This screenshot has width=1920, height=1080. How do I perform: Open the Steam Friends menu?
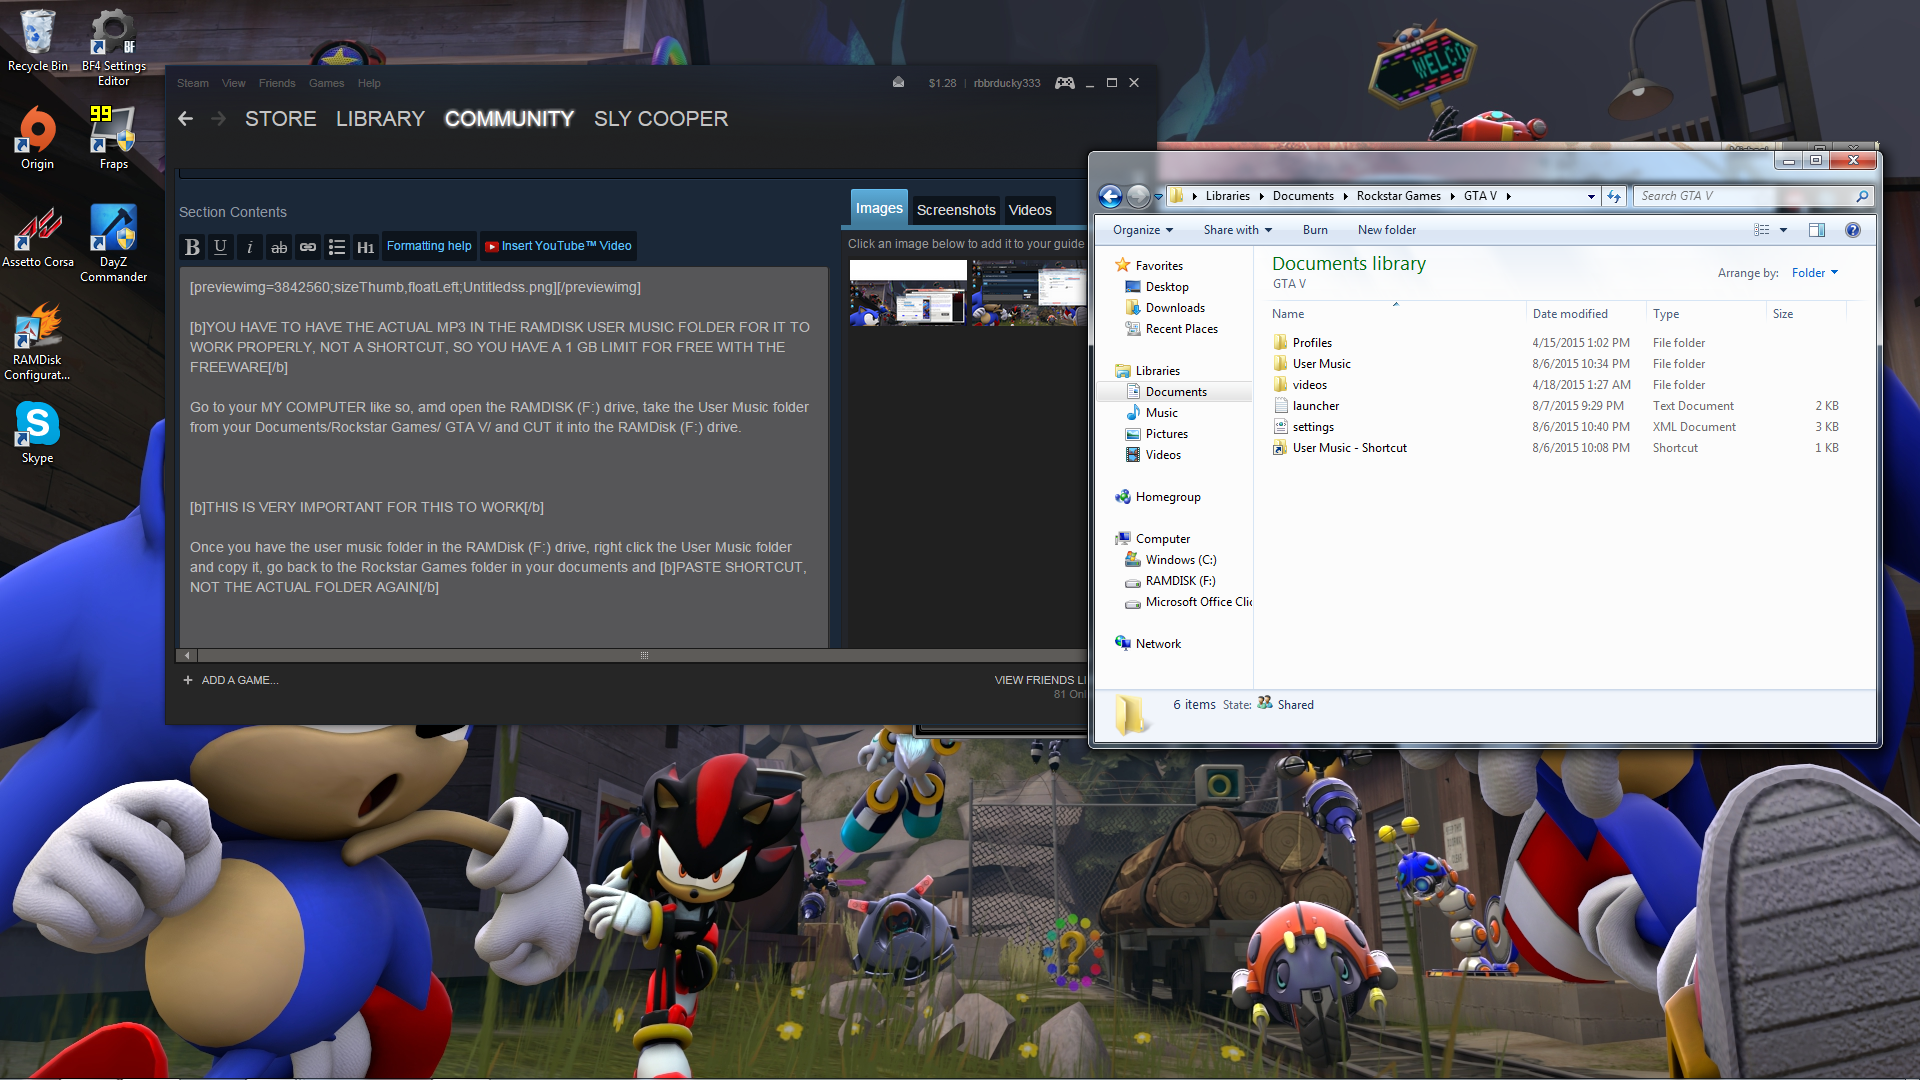tap(276, 83)
